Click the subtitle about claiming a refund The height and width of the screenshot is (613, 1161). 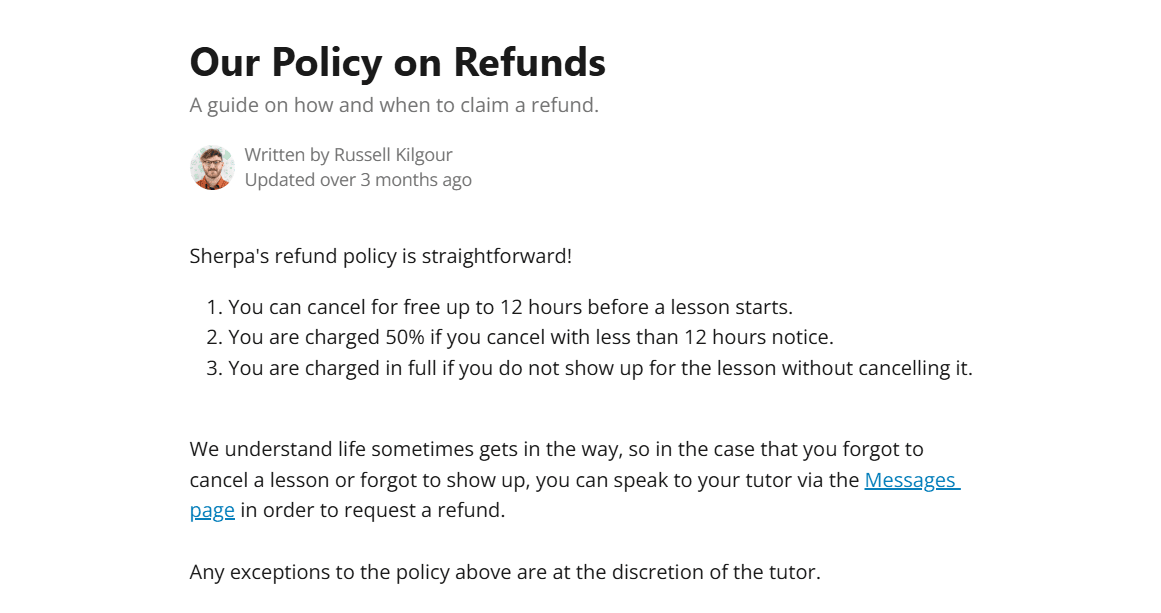point(394,105)
